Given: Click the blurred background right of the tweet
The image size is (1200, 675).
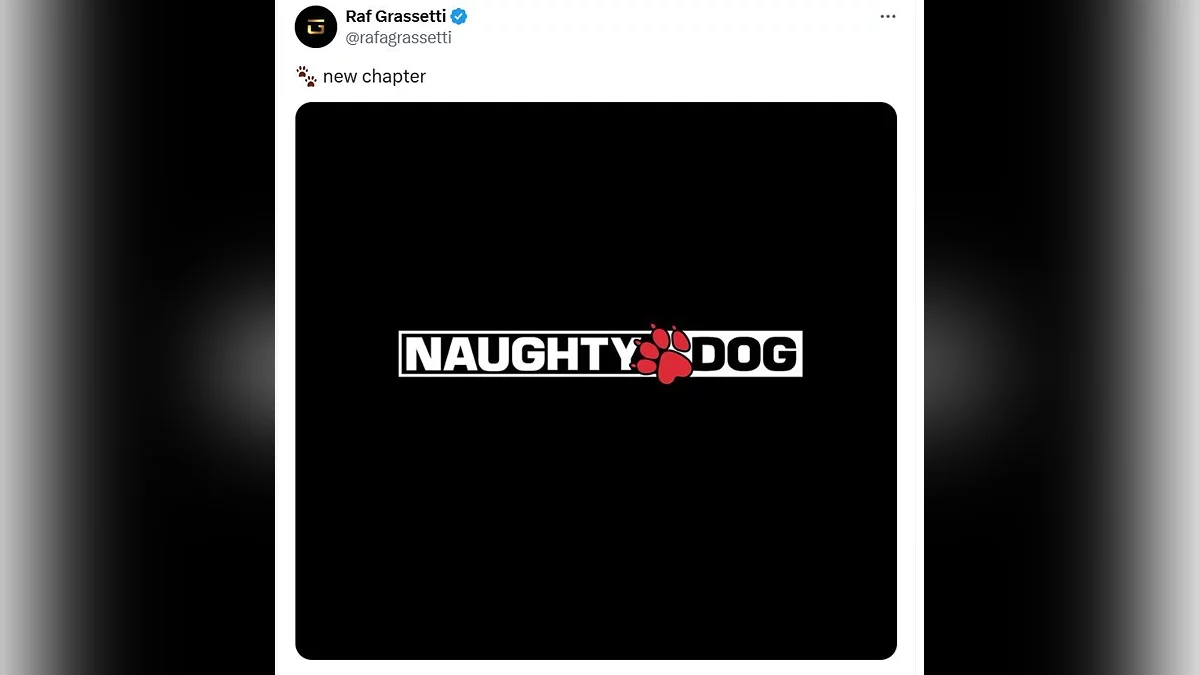Looking at the screenshot, I should [1061, 337].
